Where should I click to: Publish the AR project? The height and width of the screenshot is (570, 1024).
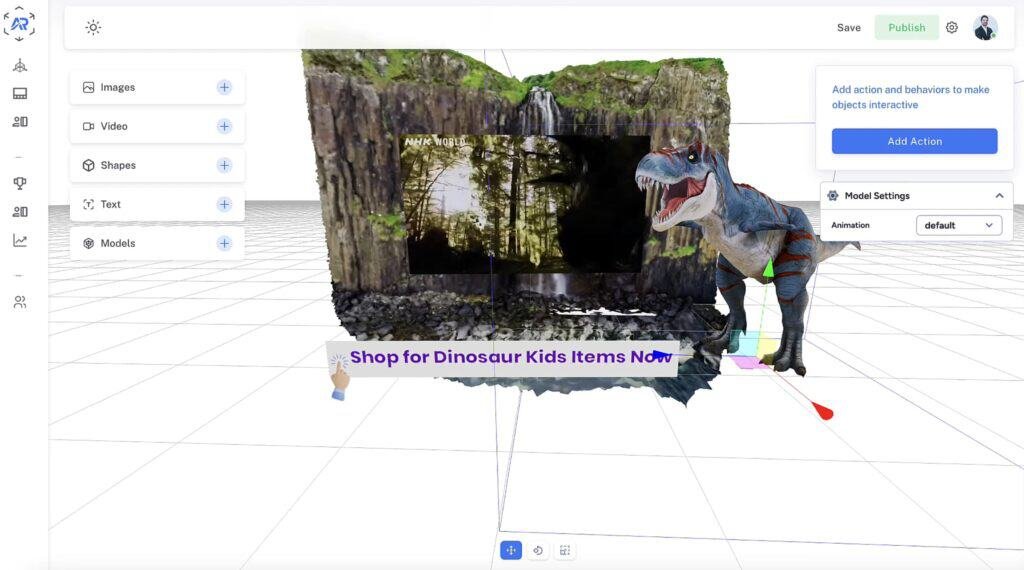tap(906, 28)
